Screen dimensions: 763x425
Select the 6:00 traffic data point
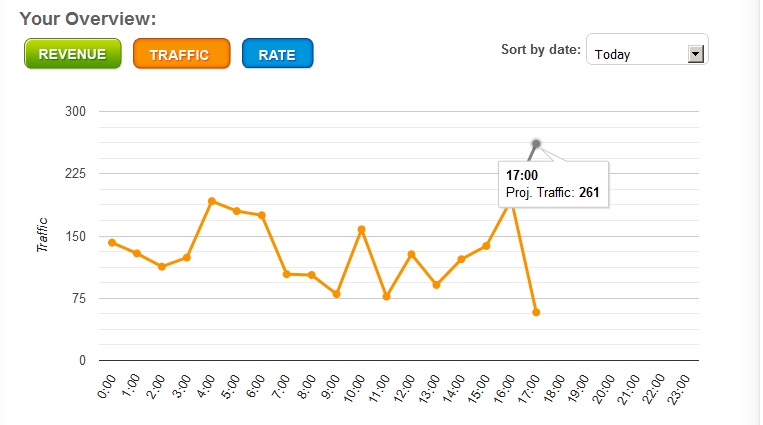click(262, 215)
